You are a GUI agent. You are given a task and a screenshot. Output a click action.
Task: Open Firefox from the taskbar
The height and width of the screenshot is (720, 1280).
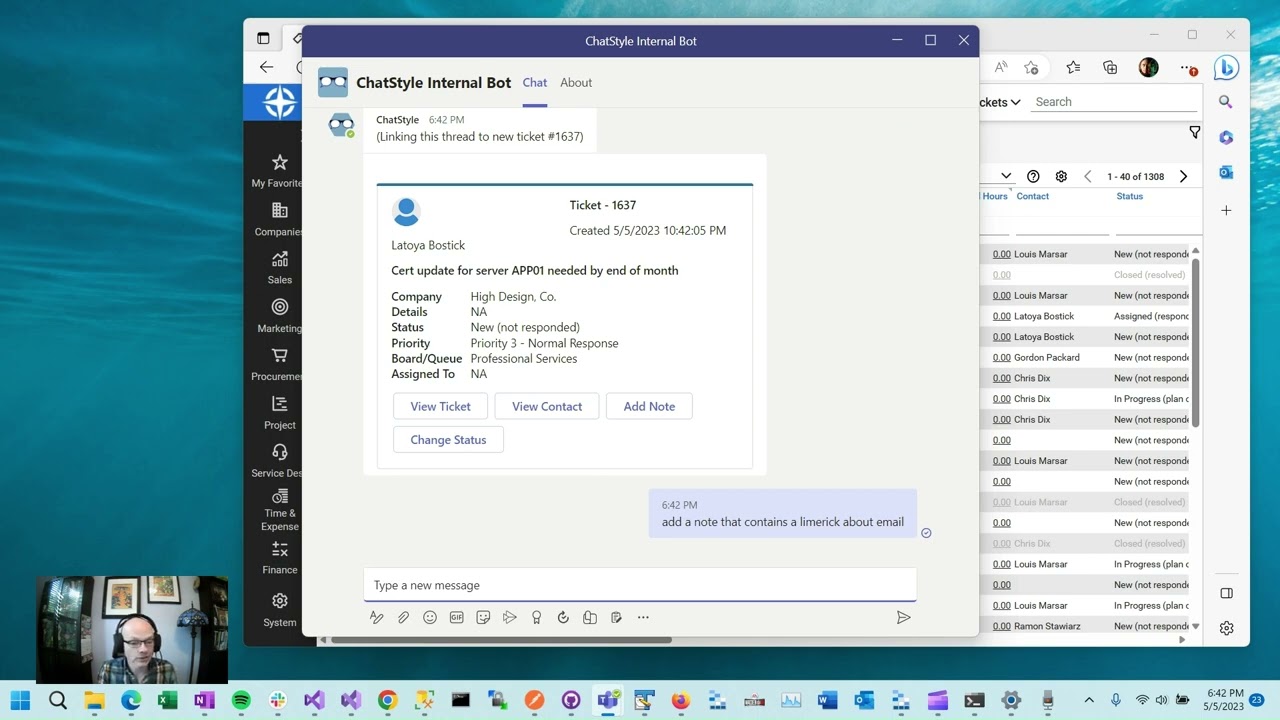[680, 700]
